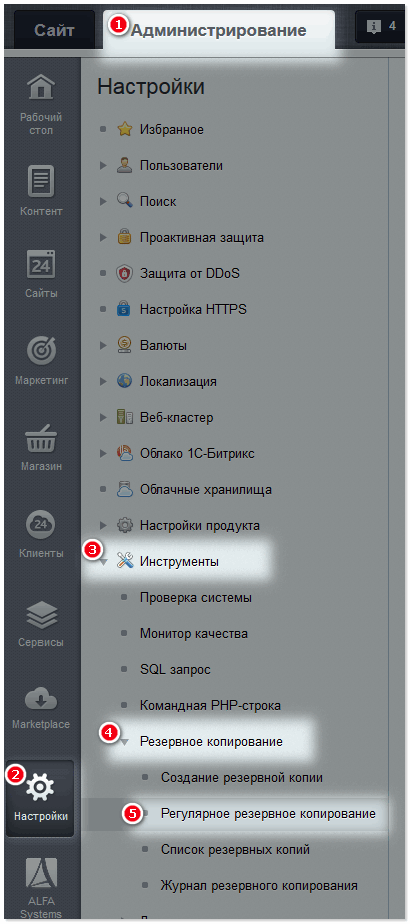Click the Поиск magnifier icon
Viewport: 410px width, 924px height.
(x=124, y=202)
